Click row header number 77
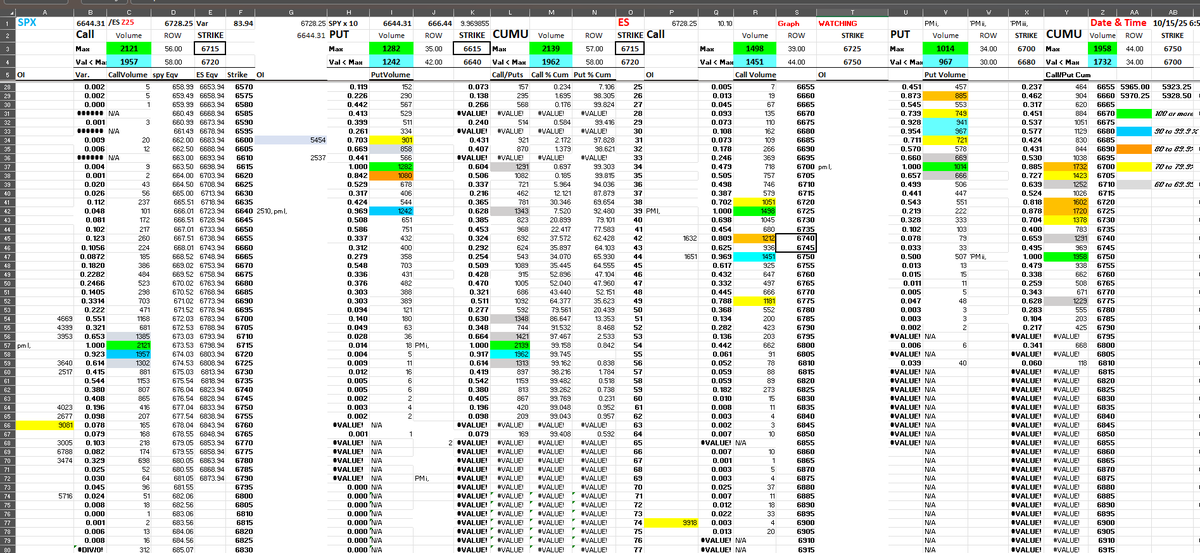This screenshot has height=553, width=1200. point(6,522)
